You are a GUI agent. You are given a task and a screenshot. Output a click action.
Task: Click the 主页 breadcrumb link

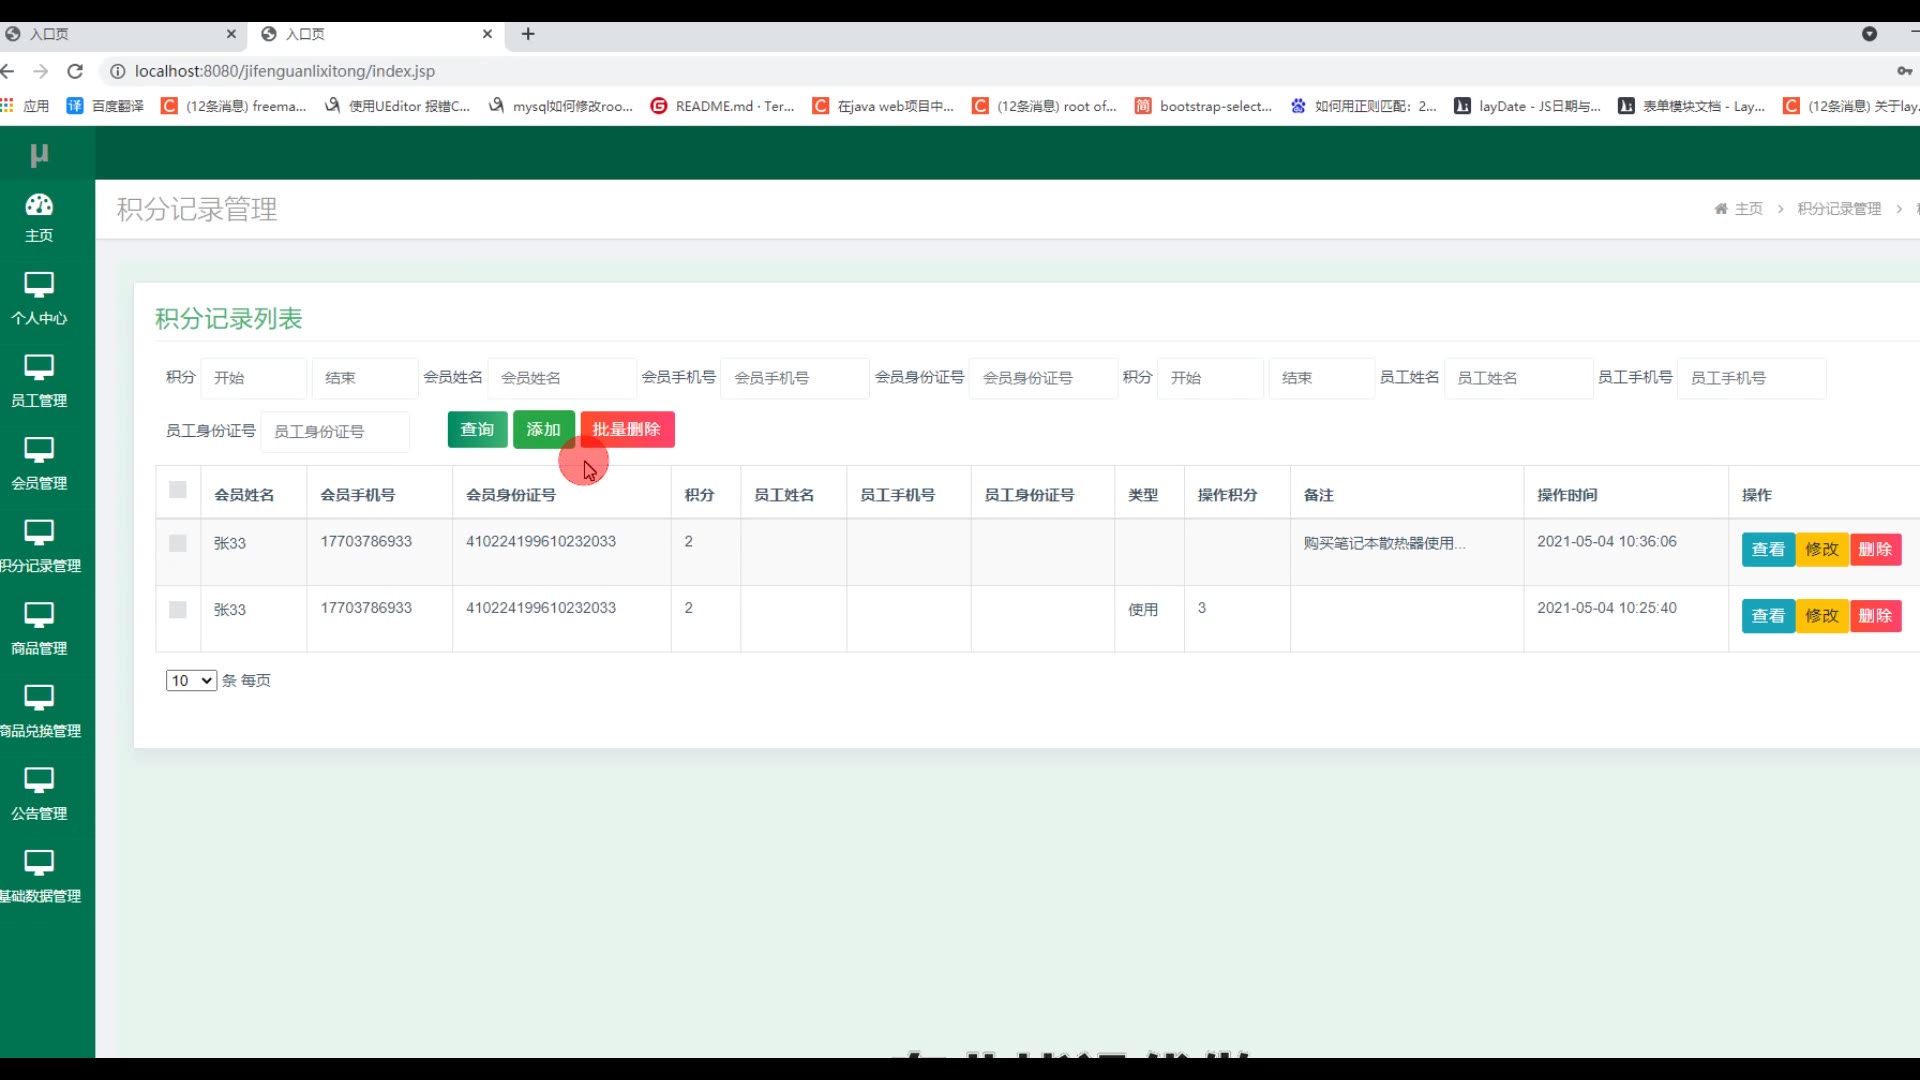(x=1747, y=209)
